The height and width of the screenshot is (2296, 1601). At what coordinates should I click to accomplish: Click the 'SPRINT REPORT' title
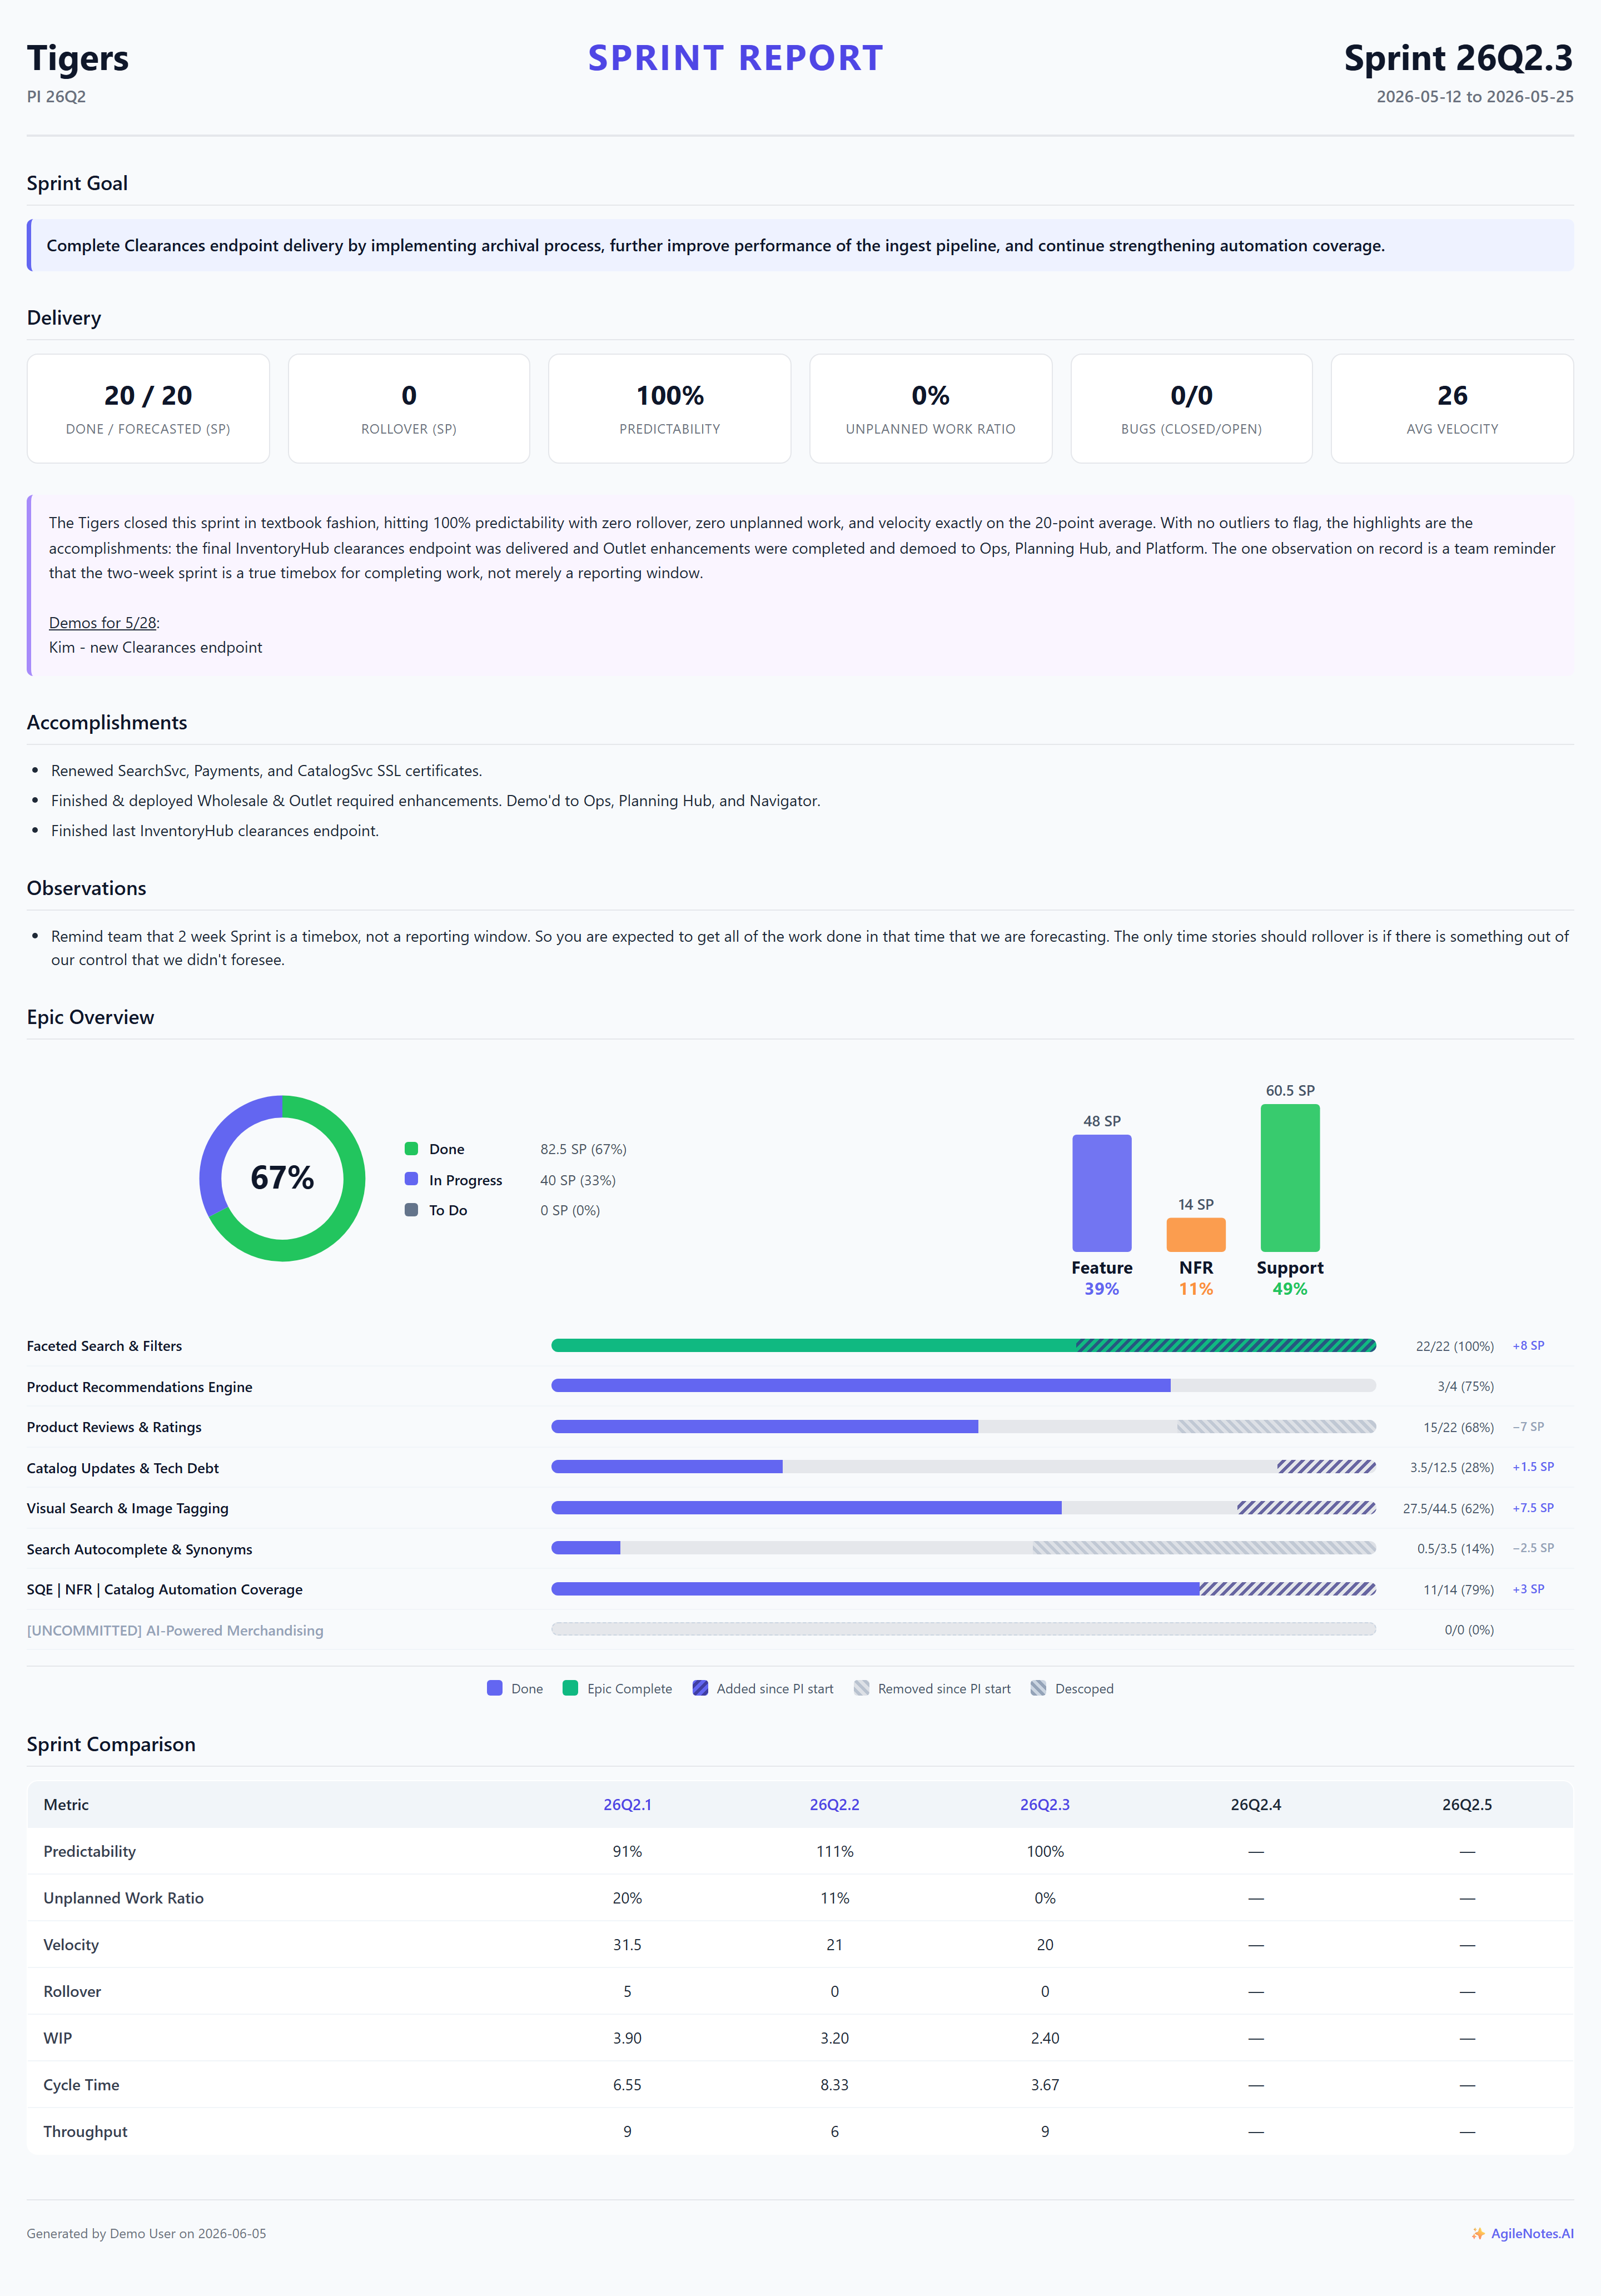coord(736,58)
